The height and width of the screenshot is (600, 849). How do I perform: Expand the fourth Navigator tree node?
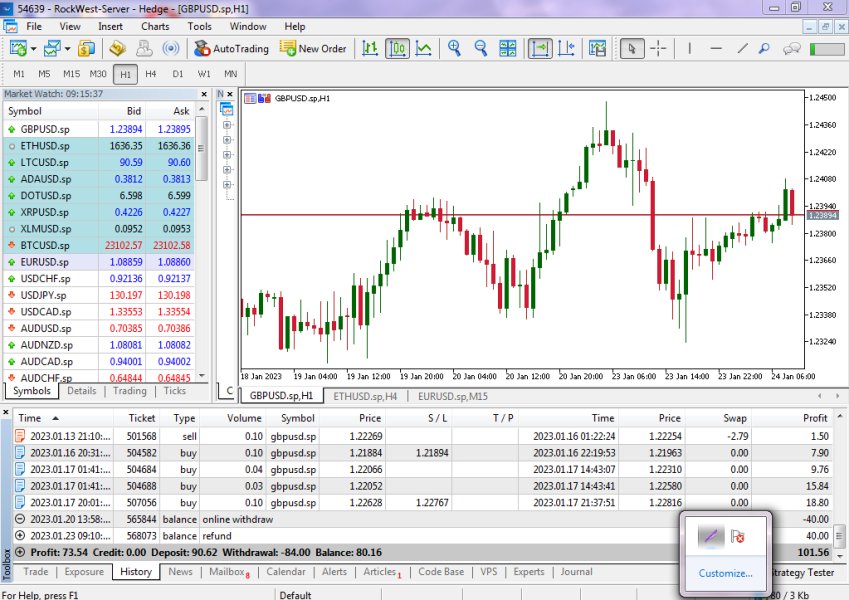pyautogui.click(x=227, y=169)
